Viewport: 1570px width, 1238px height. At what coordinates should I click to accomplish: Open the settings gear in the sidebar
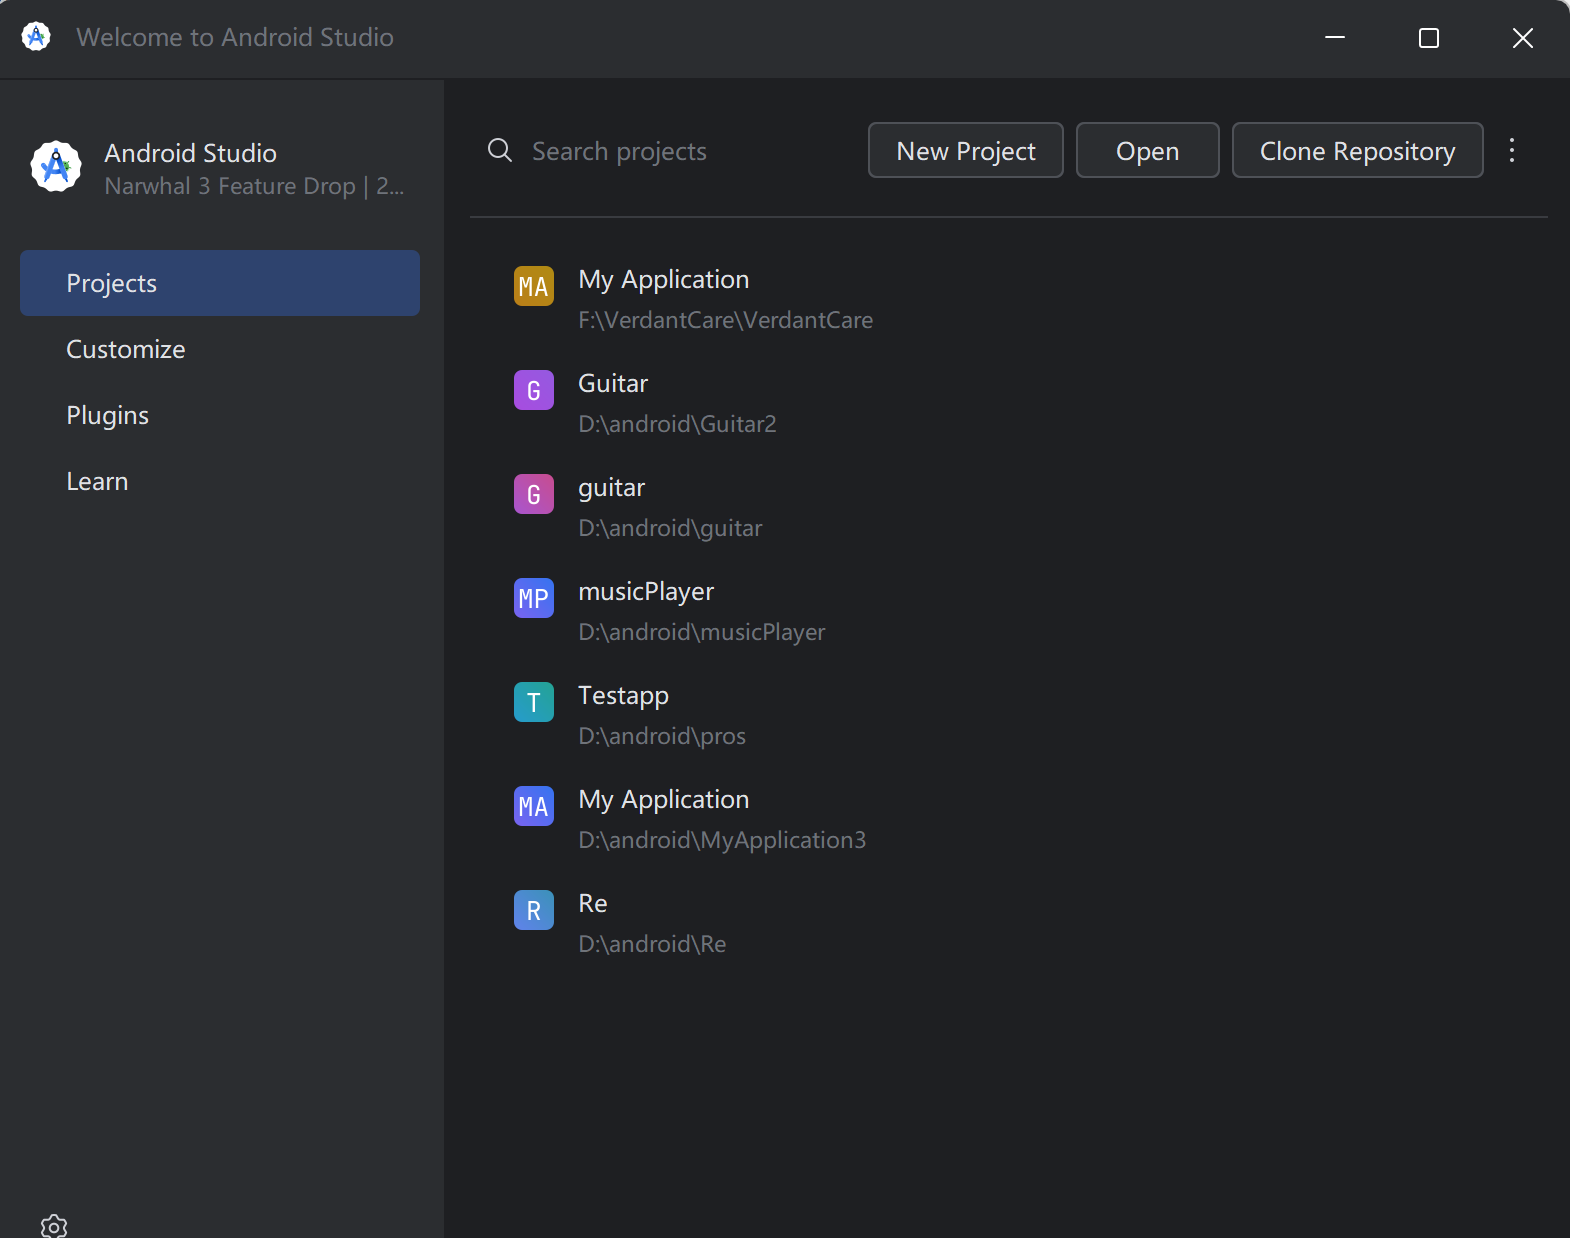tap(54, 1226)
